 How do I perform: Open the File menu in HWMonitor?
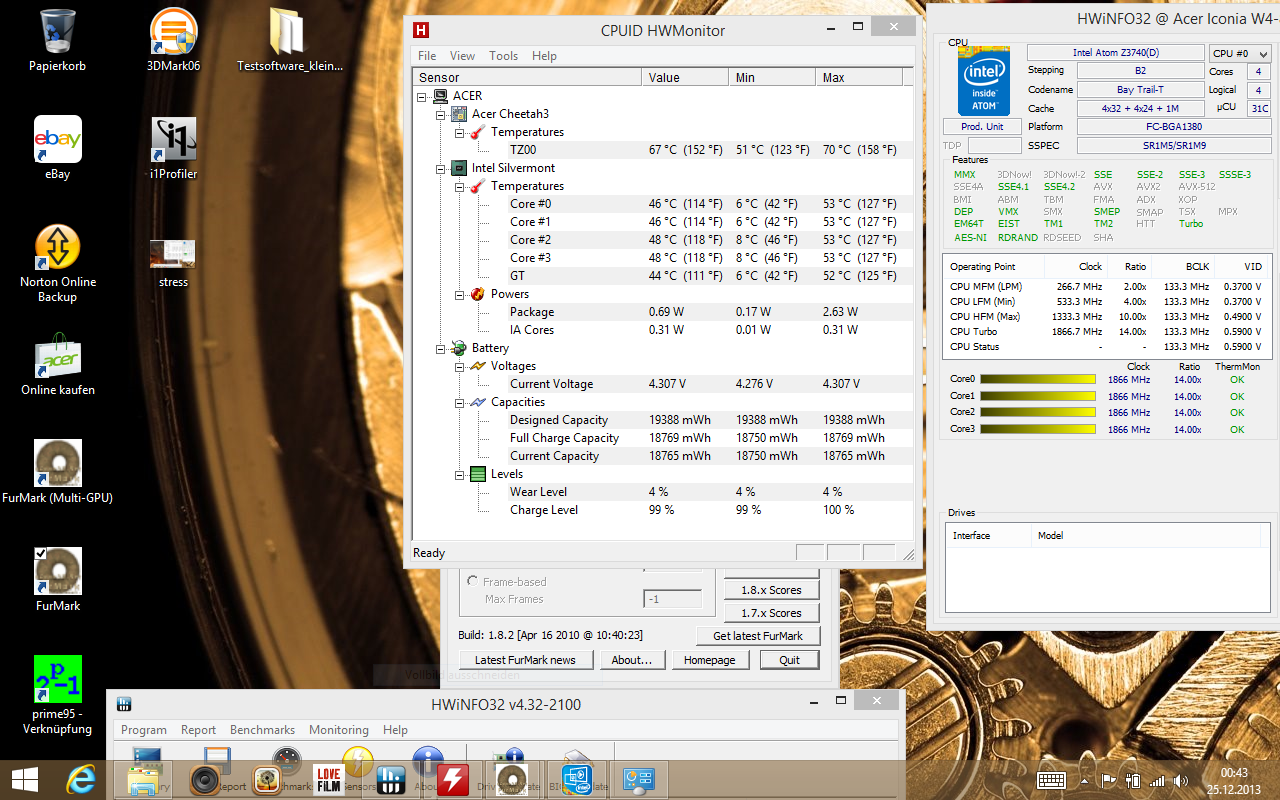pyautogui.click(x=427, y=56)
